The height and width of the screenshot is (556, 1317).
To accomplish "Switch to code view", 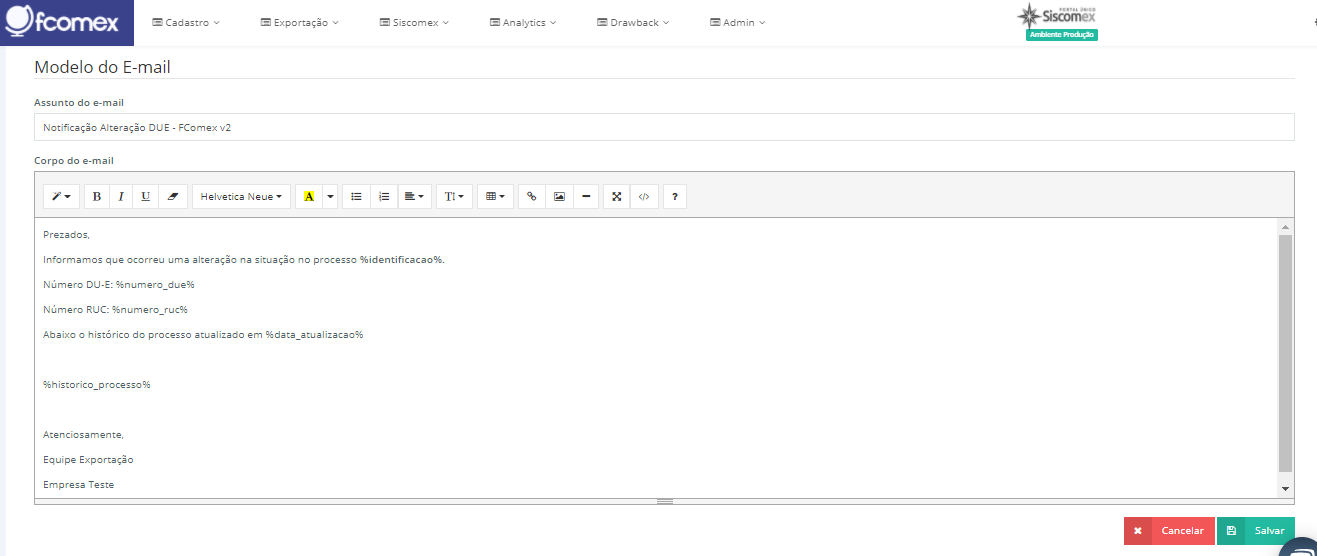I will point(644,196).
